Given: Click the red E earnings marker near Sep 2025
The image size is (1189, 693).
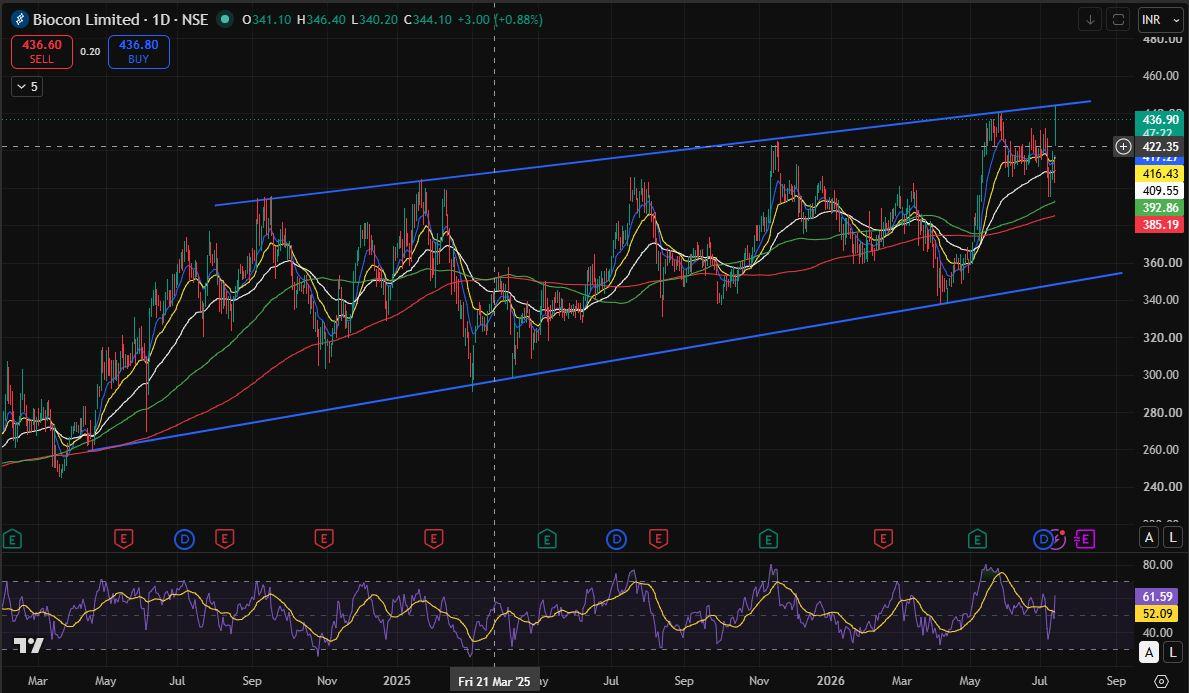Looking at the screenshot, I should (x=658, y=539).
